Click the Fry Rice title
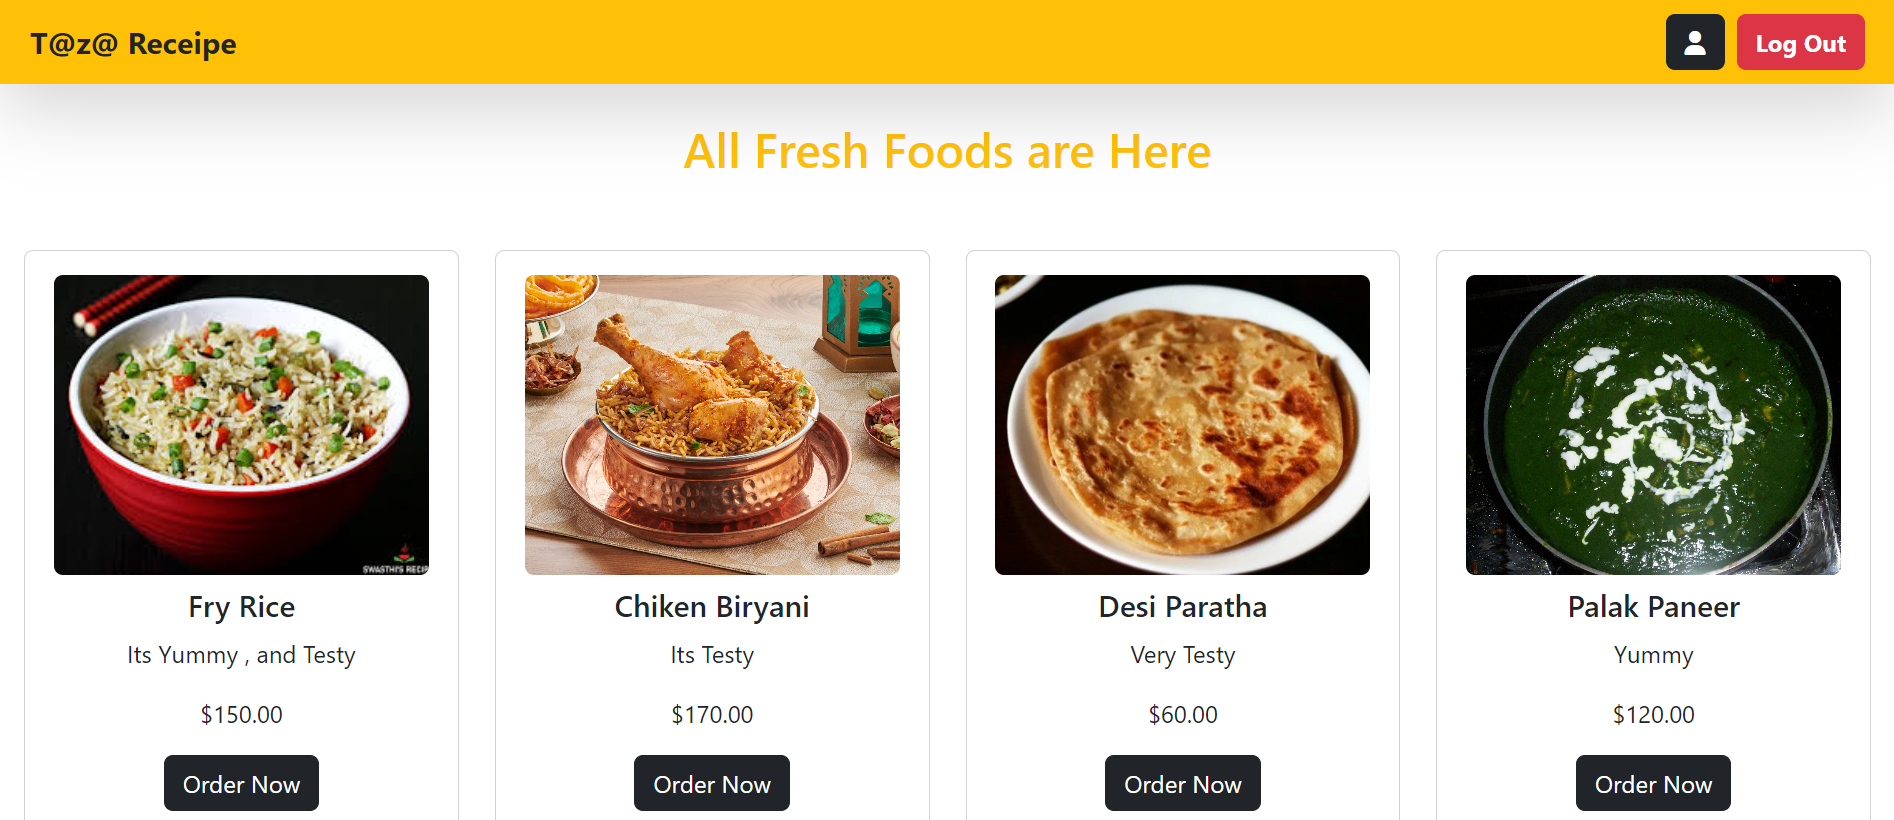1894x820 pixels. coord(241,607)
